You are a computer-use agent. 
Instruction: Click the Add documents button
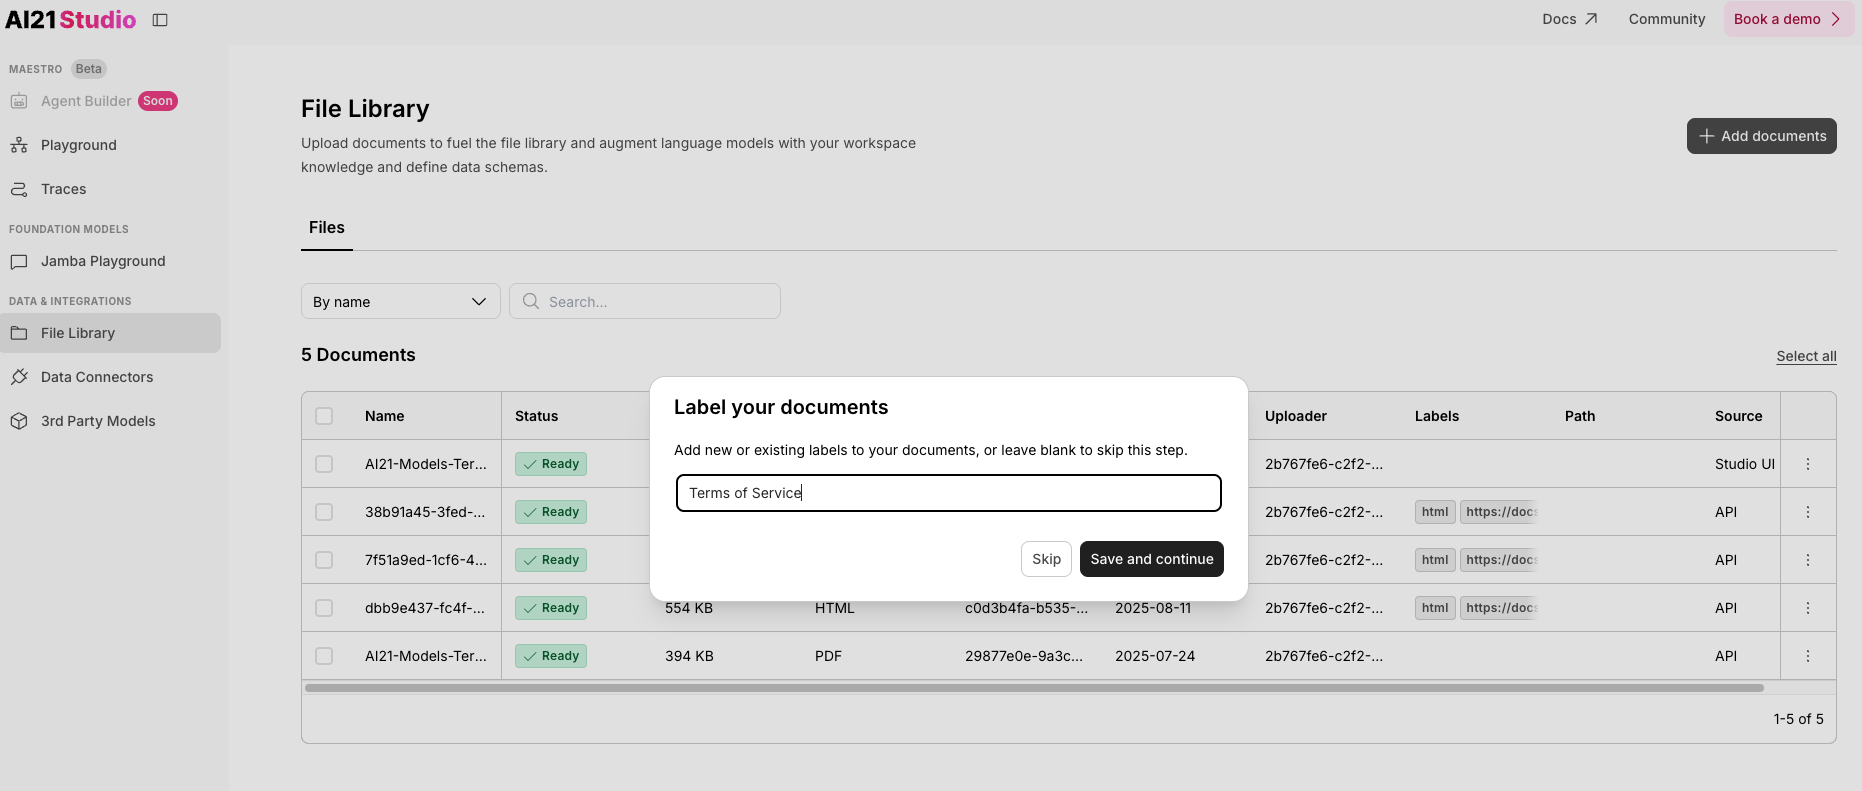(1762, 136)
